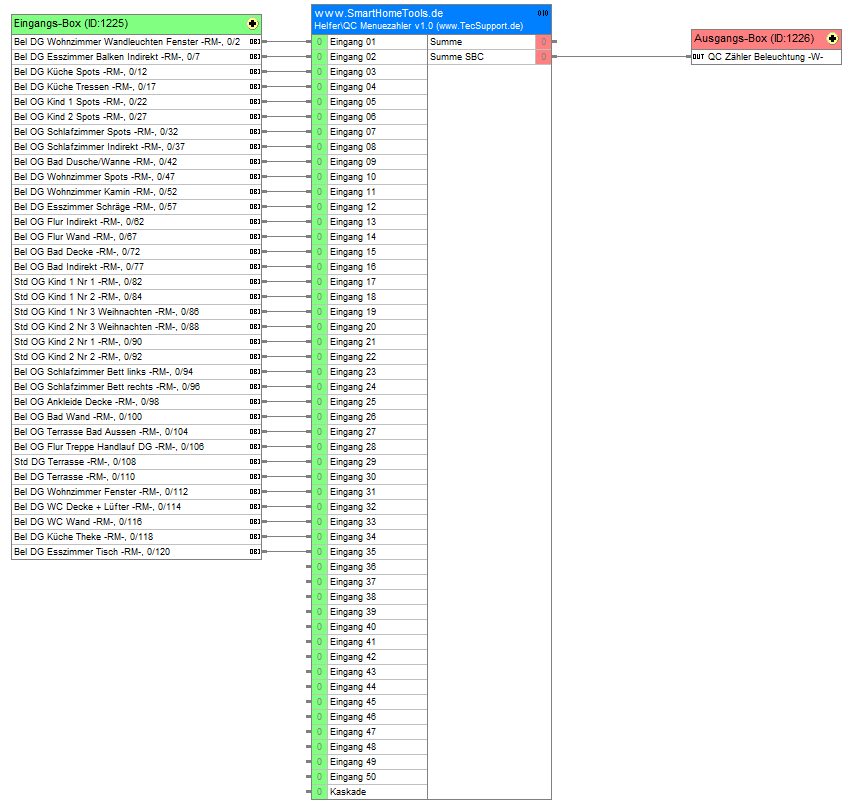Select Bel OG Schlafzimmer Bett links row

[x=136, y=372]
